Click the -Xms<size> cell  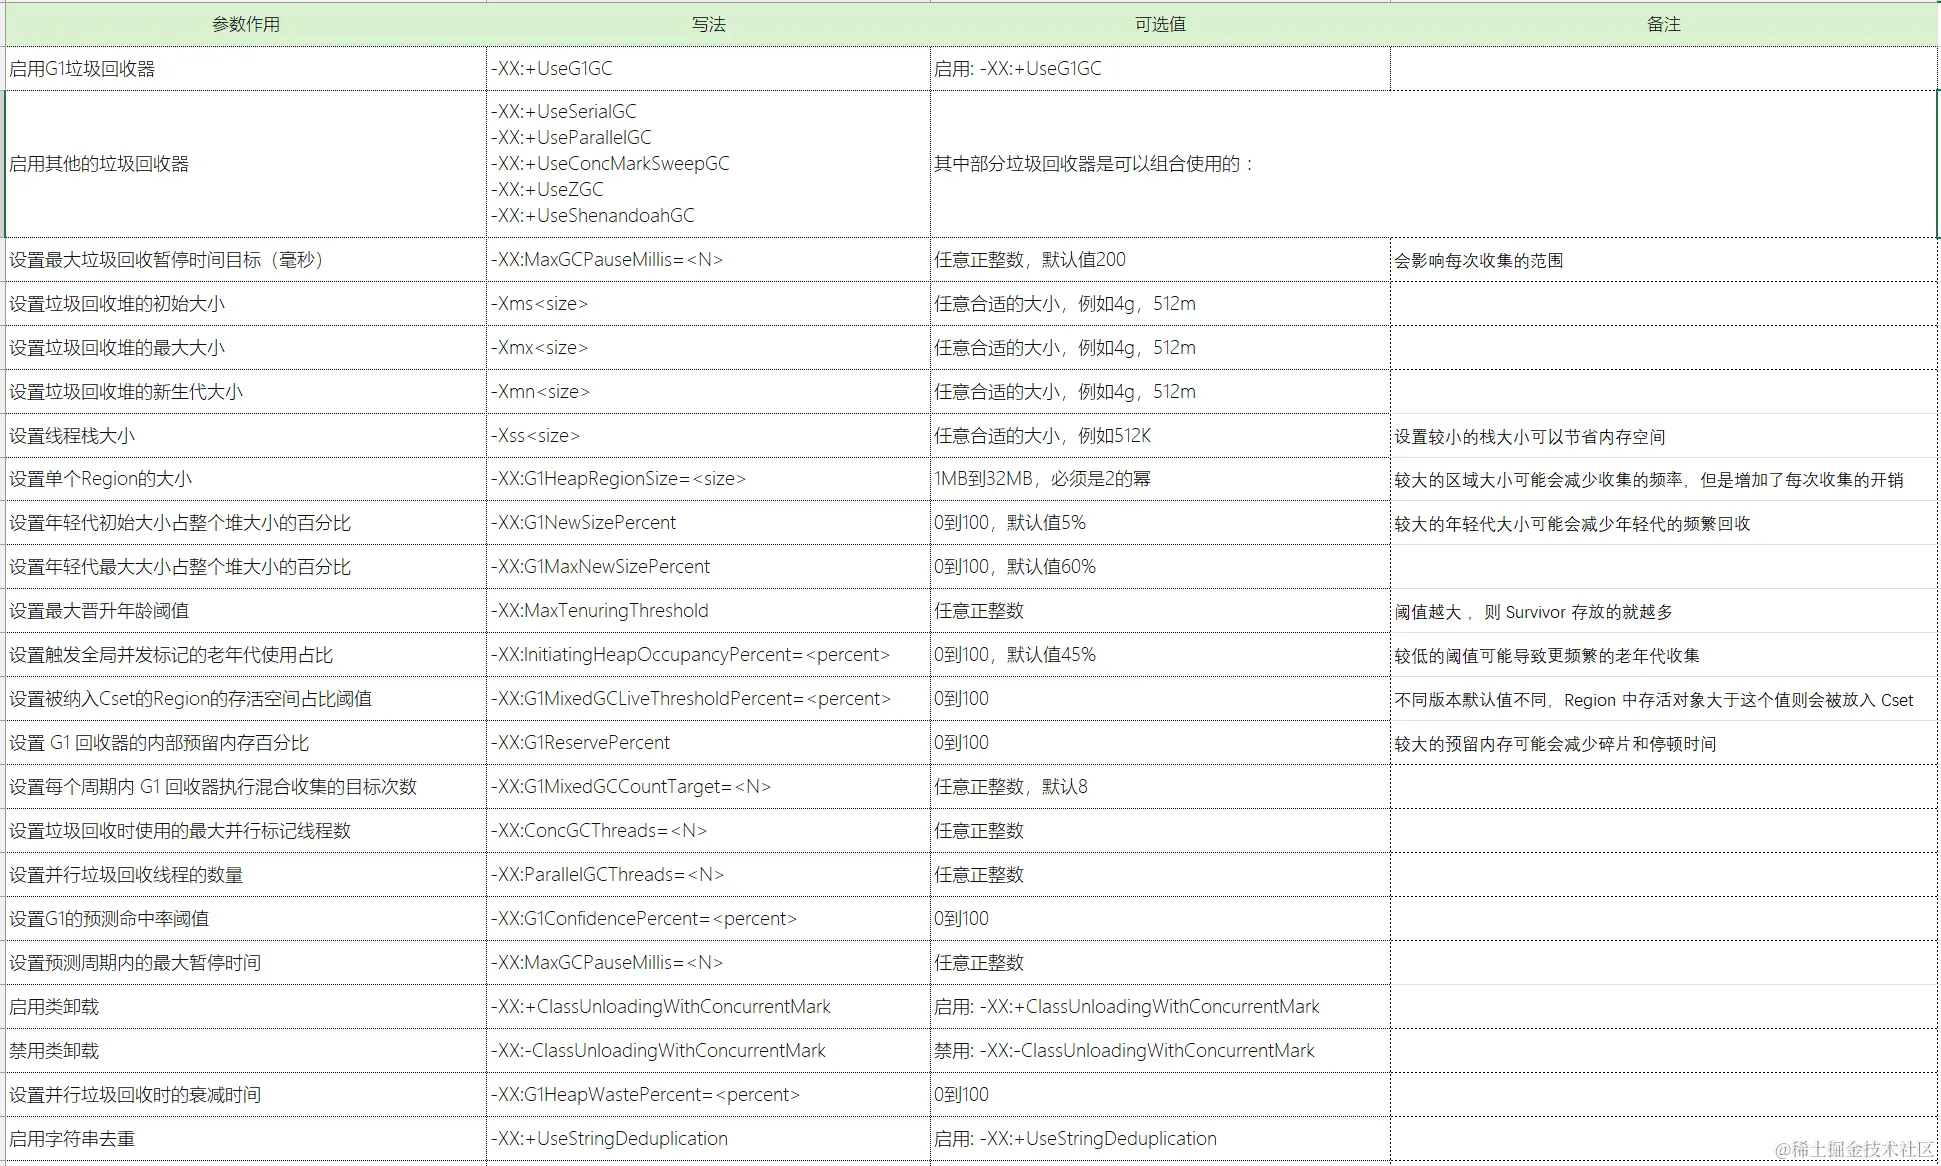coord(540,304)
